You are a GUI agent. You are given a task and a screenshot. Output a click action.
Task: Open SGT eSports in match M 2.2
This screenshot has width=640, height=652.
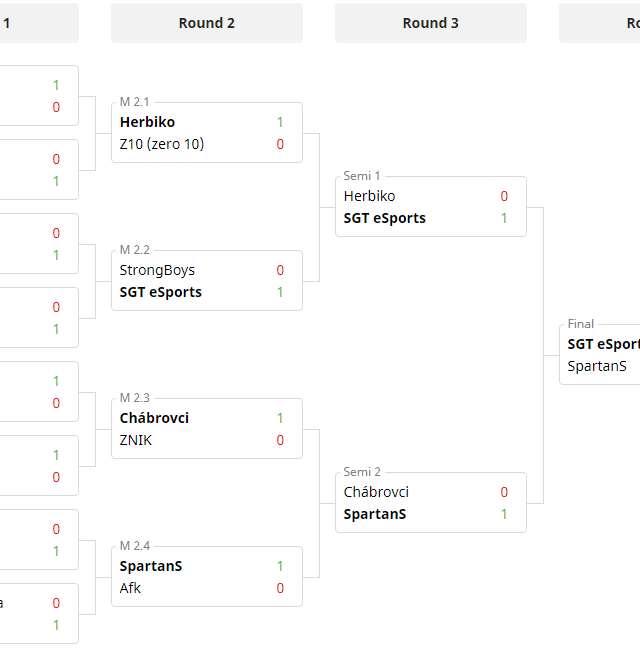[x=161, y=292]
